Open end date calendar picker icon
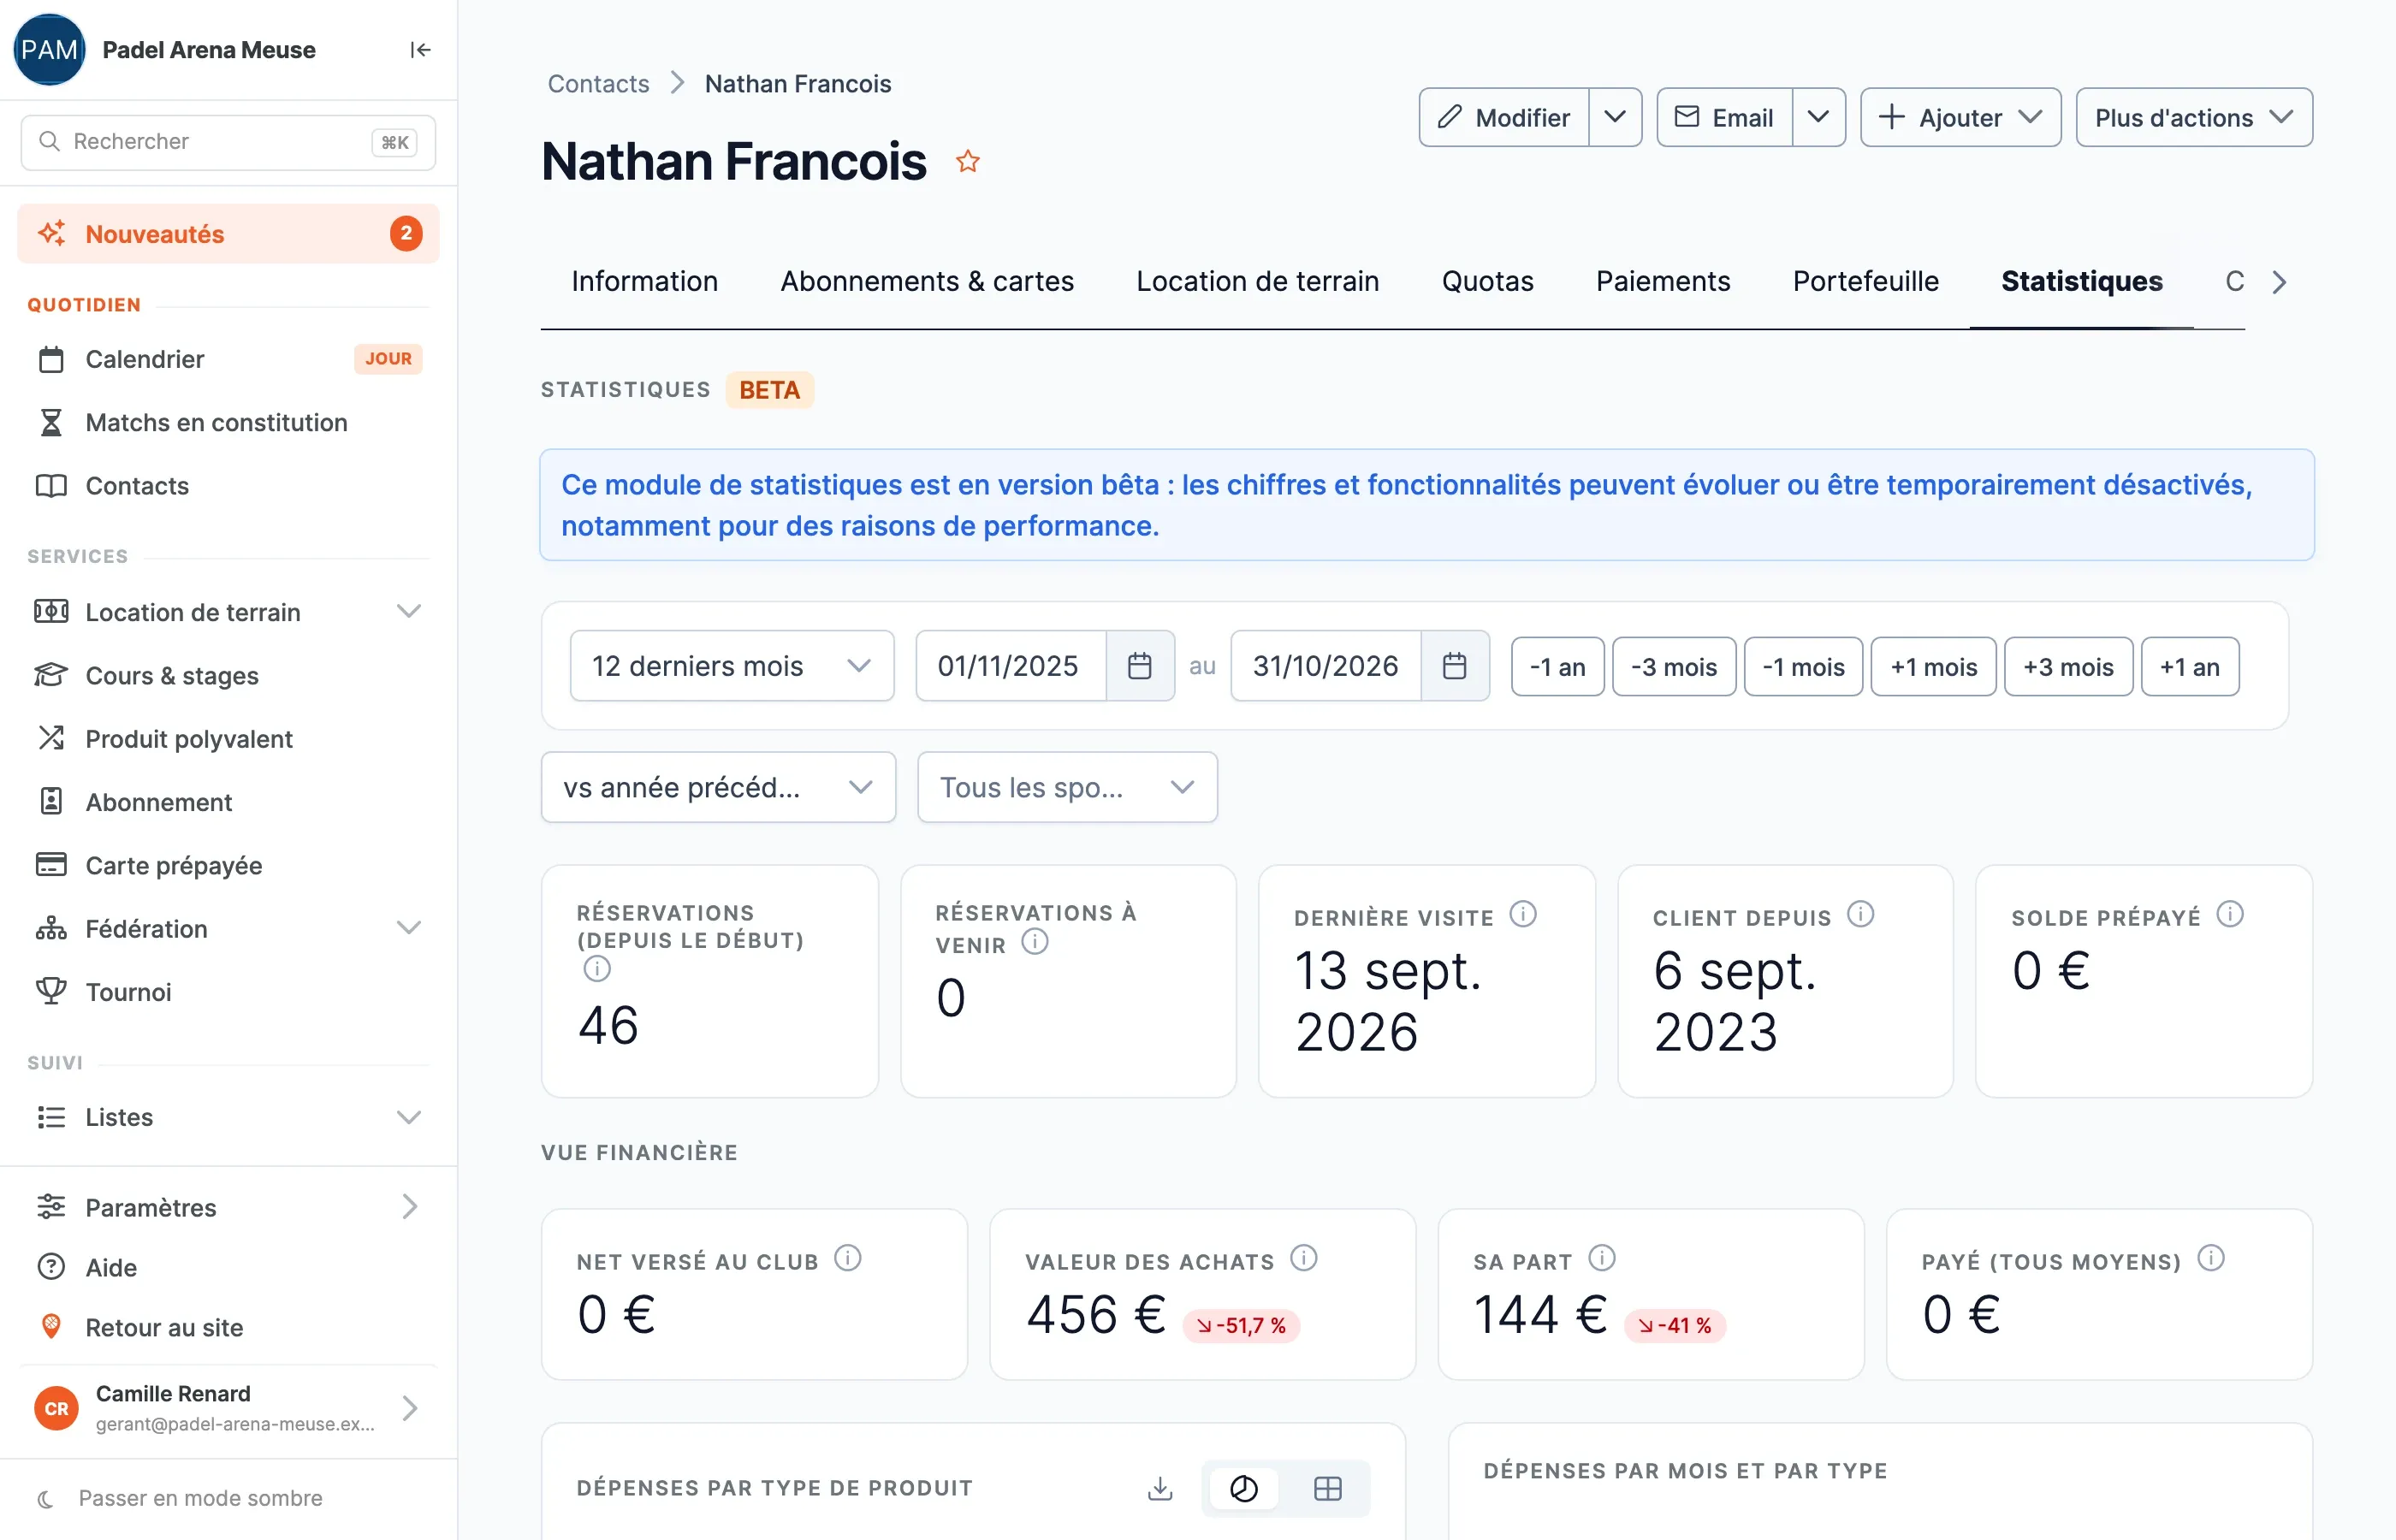 click(1455, 666)
